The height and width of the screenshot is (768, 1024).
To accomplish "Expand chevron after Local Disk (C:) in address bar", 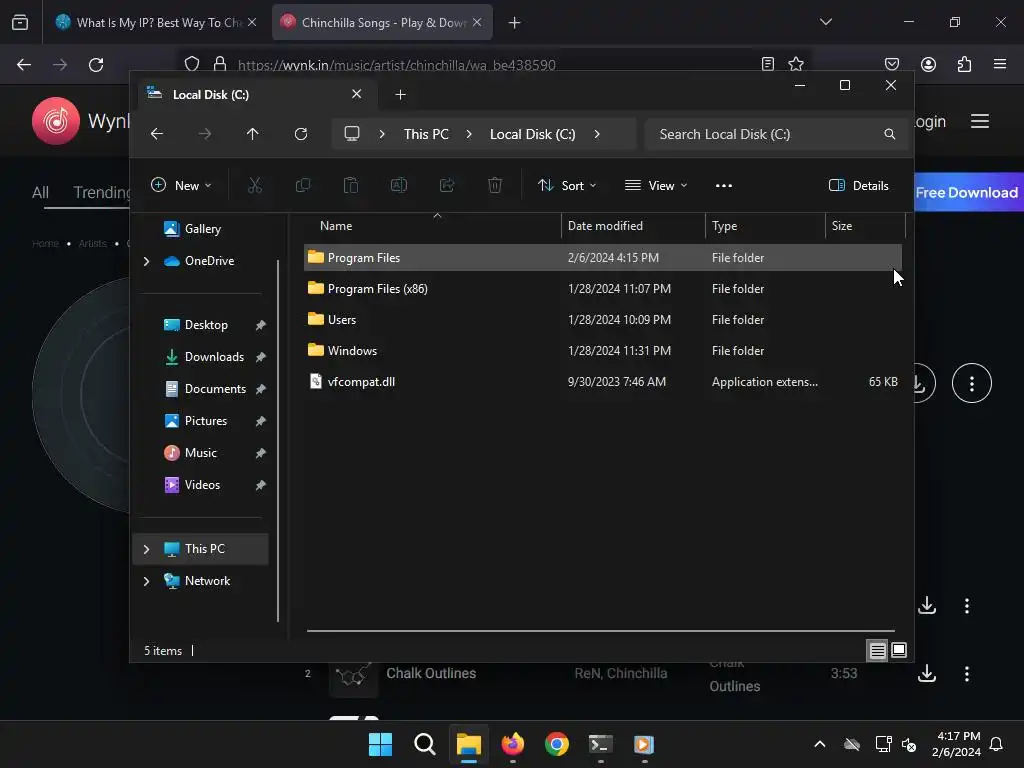I will pos(597,134).
